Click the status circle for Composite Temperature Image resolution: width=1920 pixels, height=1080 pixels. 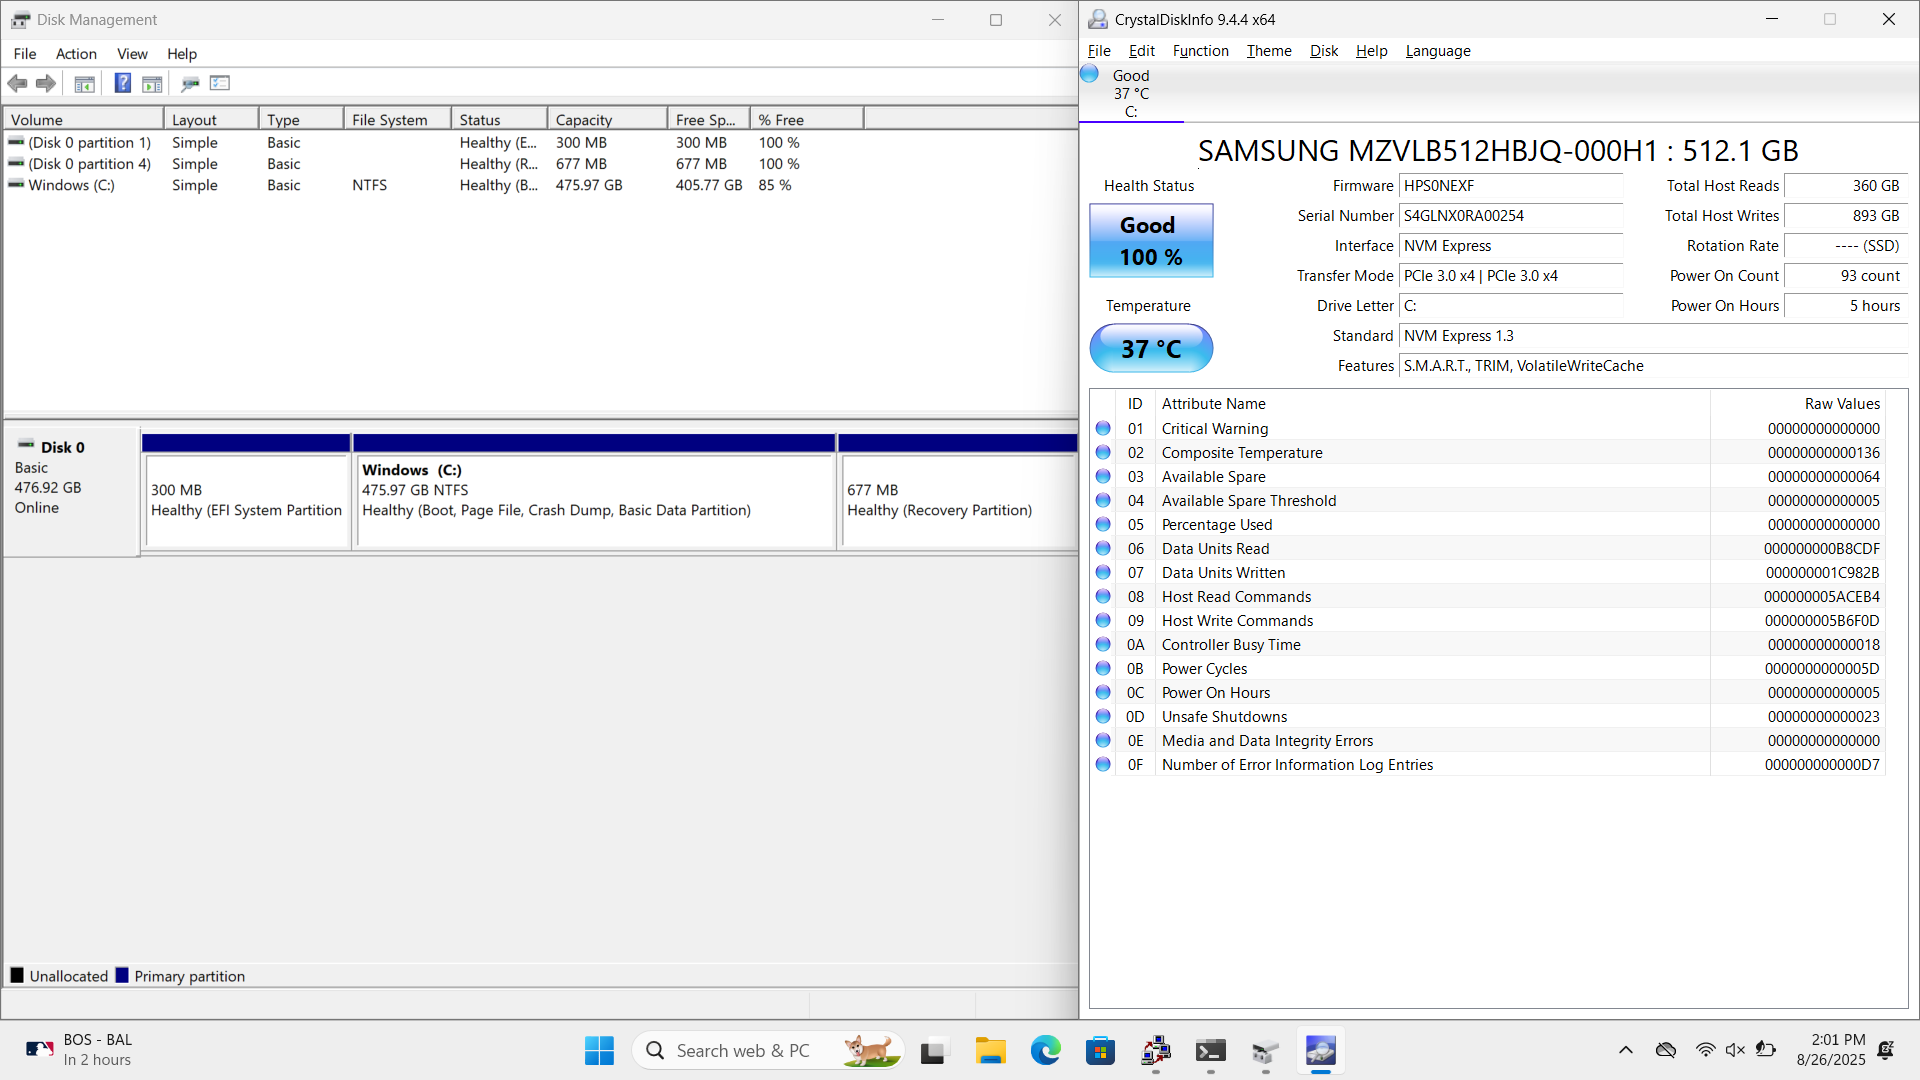click(x=1103, y=452)
